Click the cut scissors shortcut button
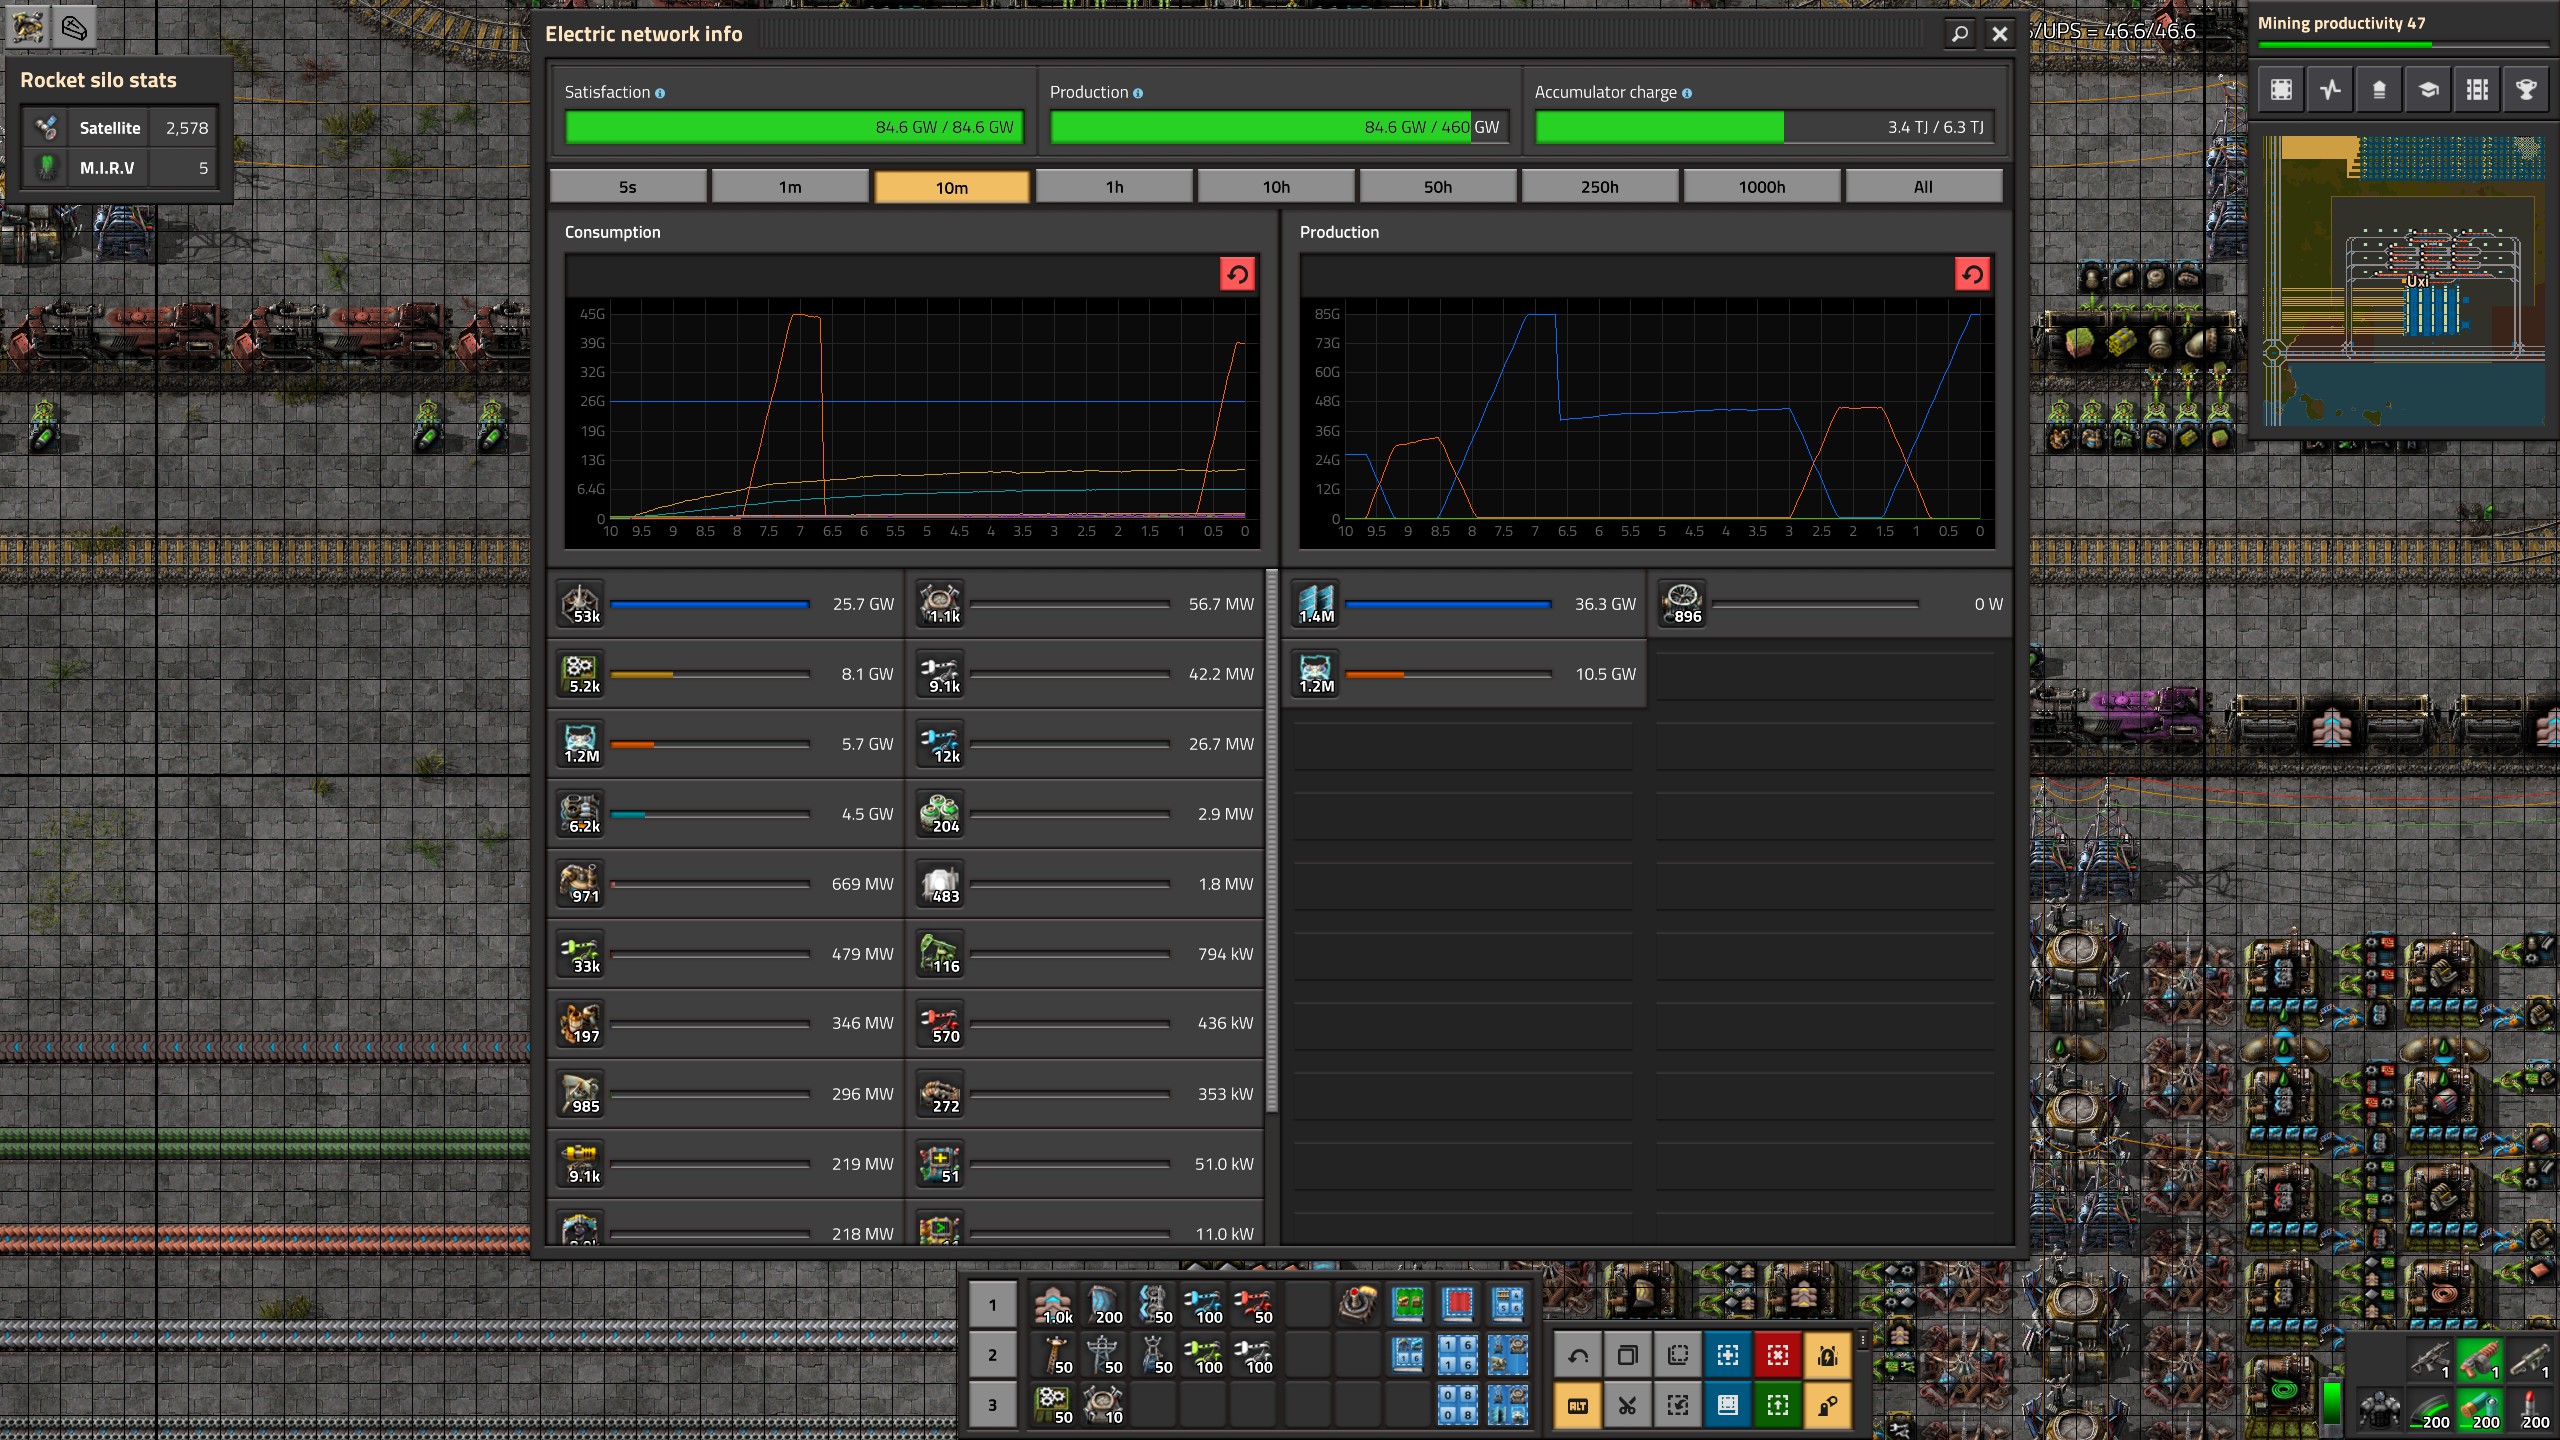The width and height of the screenshot is (2560, 1440). point(1628,1406)
